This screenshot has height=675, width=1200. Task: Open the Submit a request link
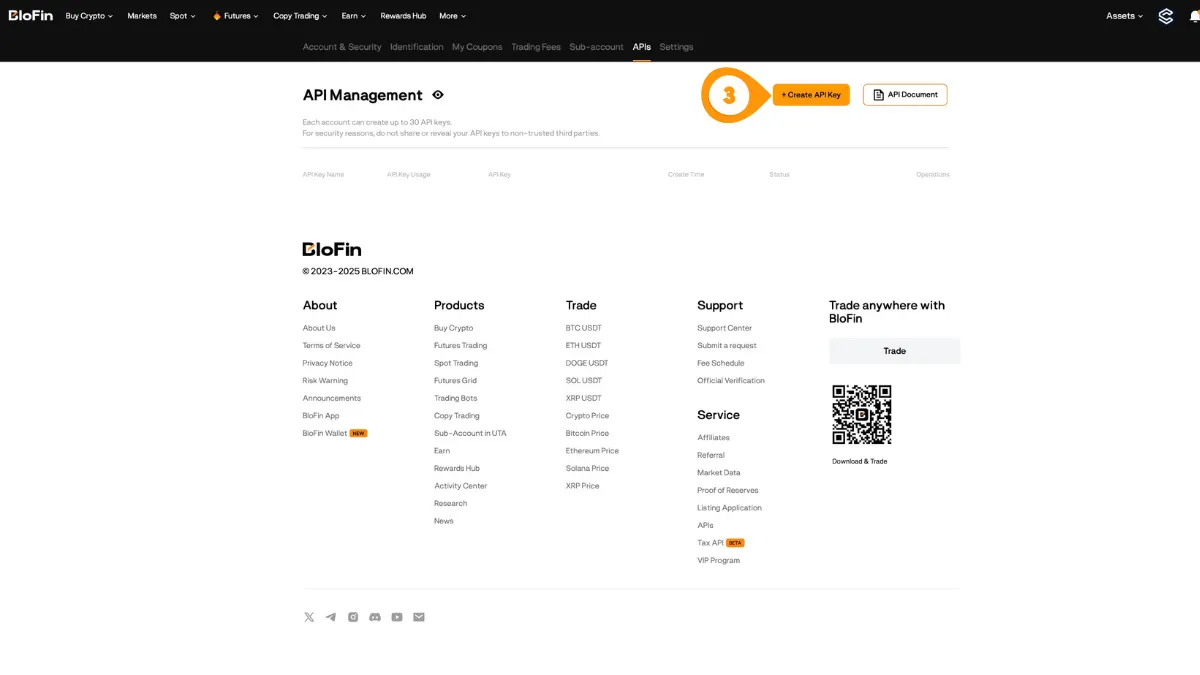pyautogui.click(x=727, y=346)
